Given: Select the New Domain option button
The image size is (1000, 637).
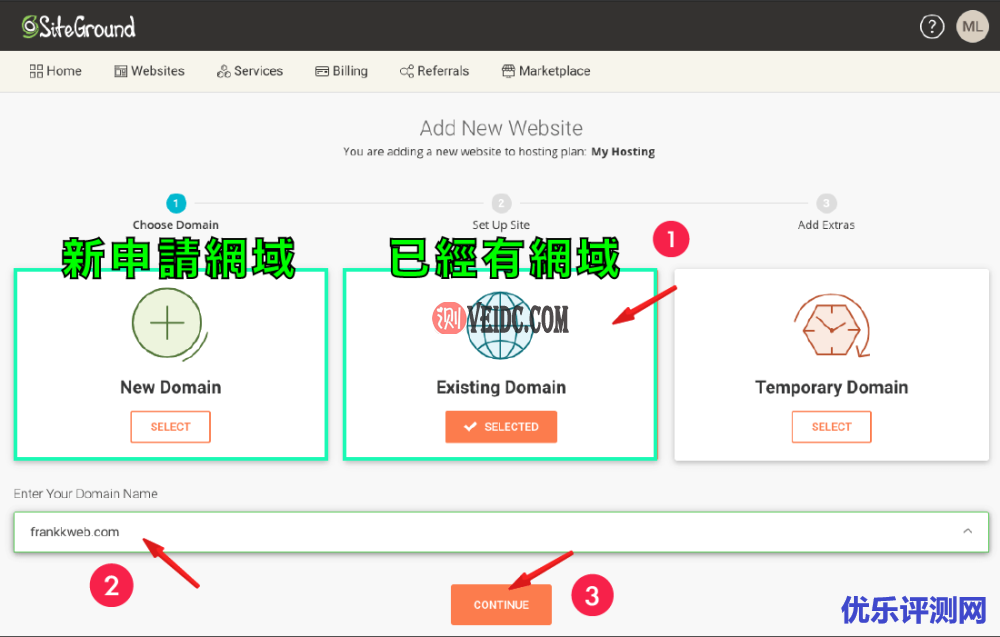Looking at the screenshot, I should (170, 427).
